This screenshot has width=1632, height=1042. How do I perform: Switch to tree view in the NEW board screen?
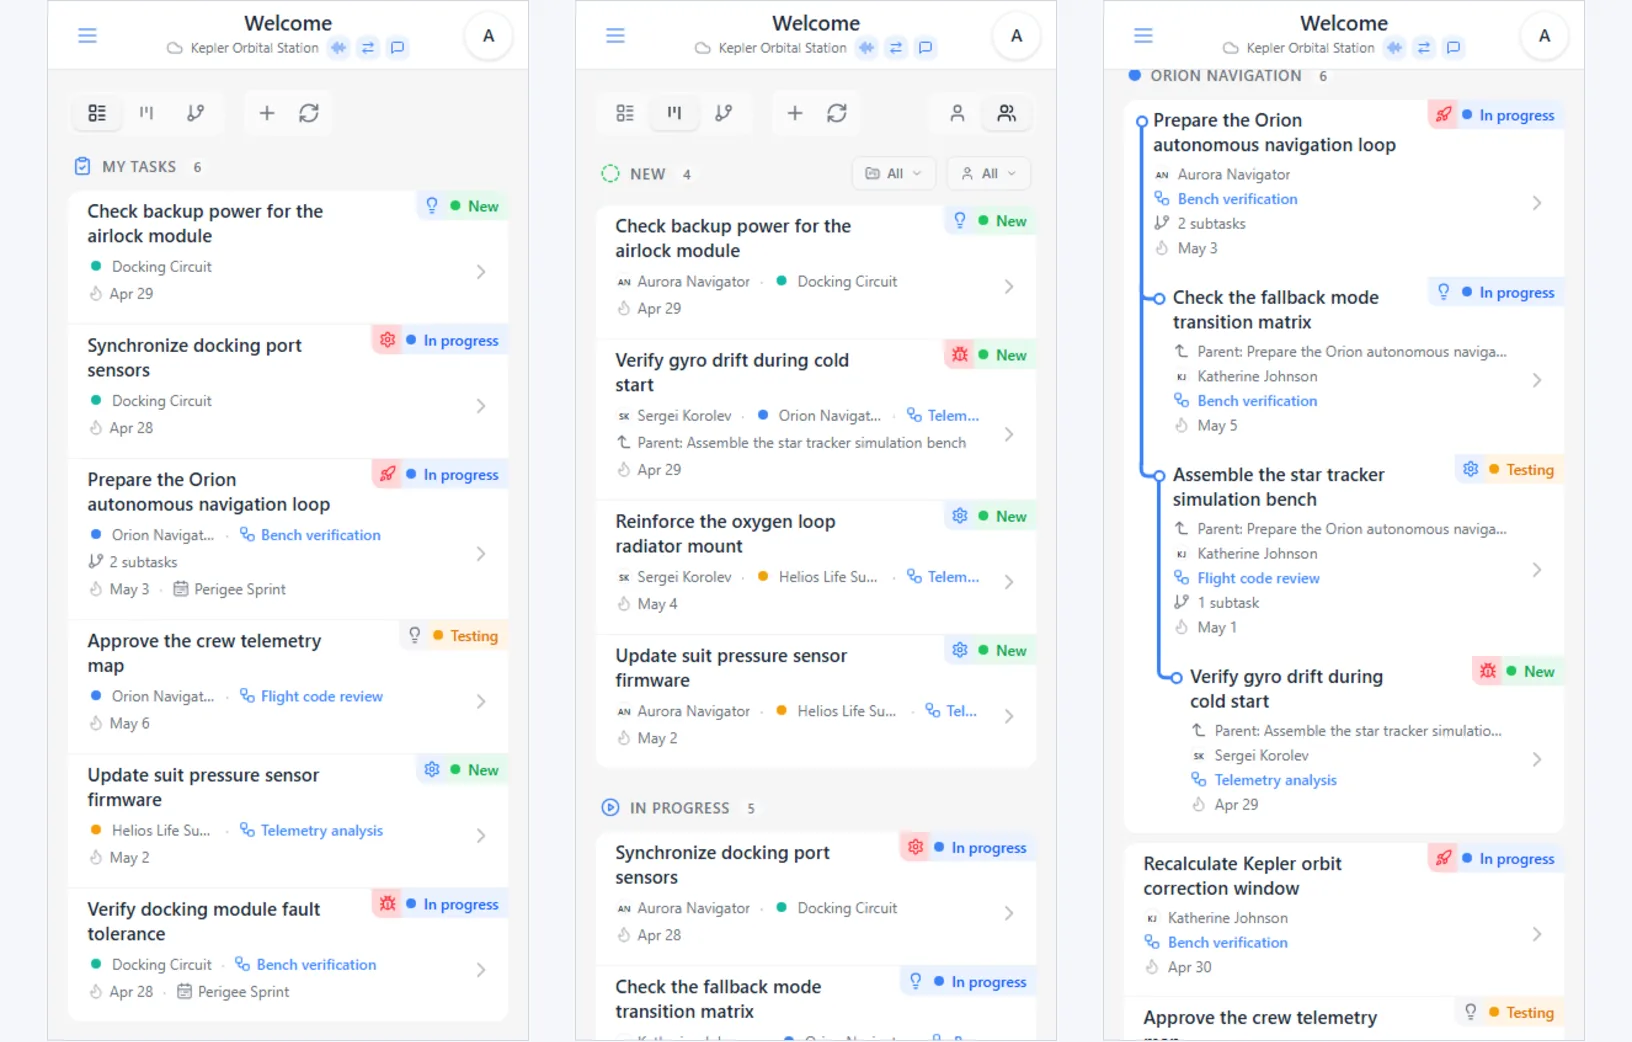pyautogui.click(x=723, y=113)
